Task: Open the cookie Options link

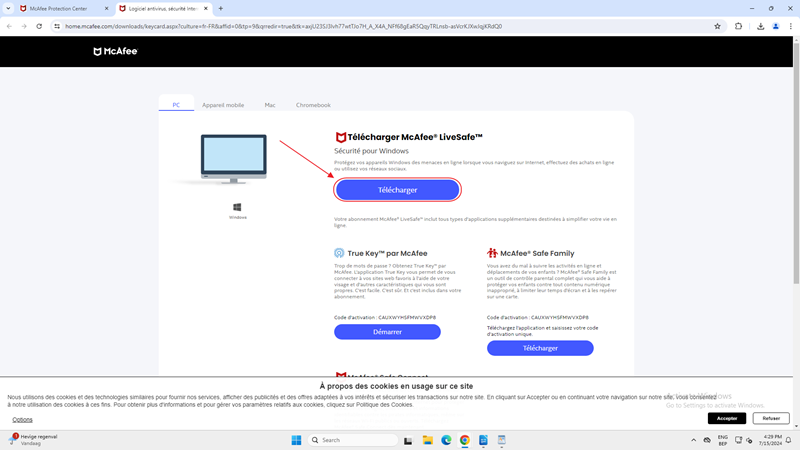Action: tap(22, 419)
